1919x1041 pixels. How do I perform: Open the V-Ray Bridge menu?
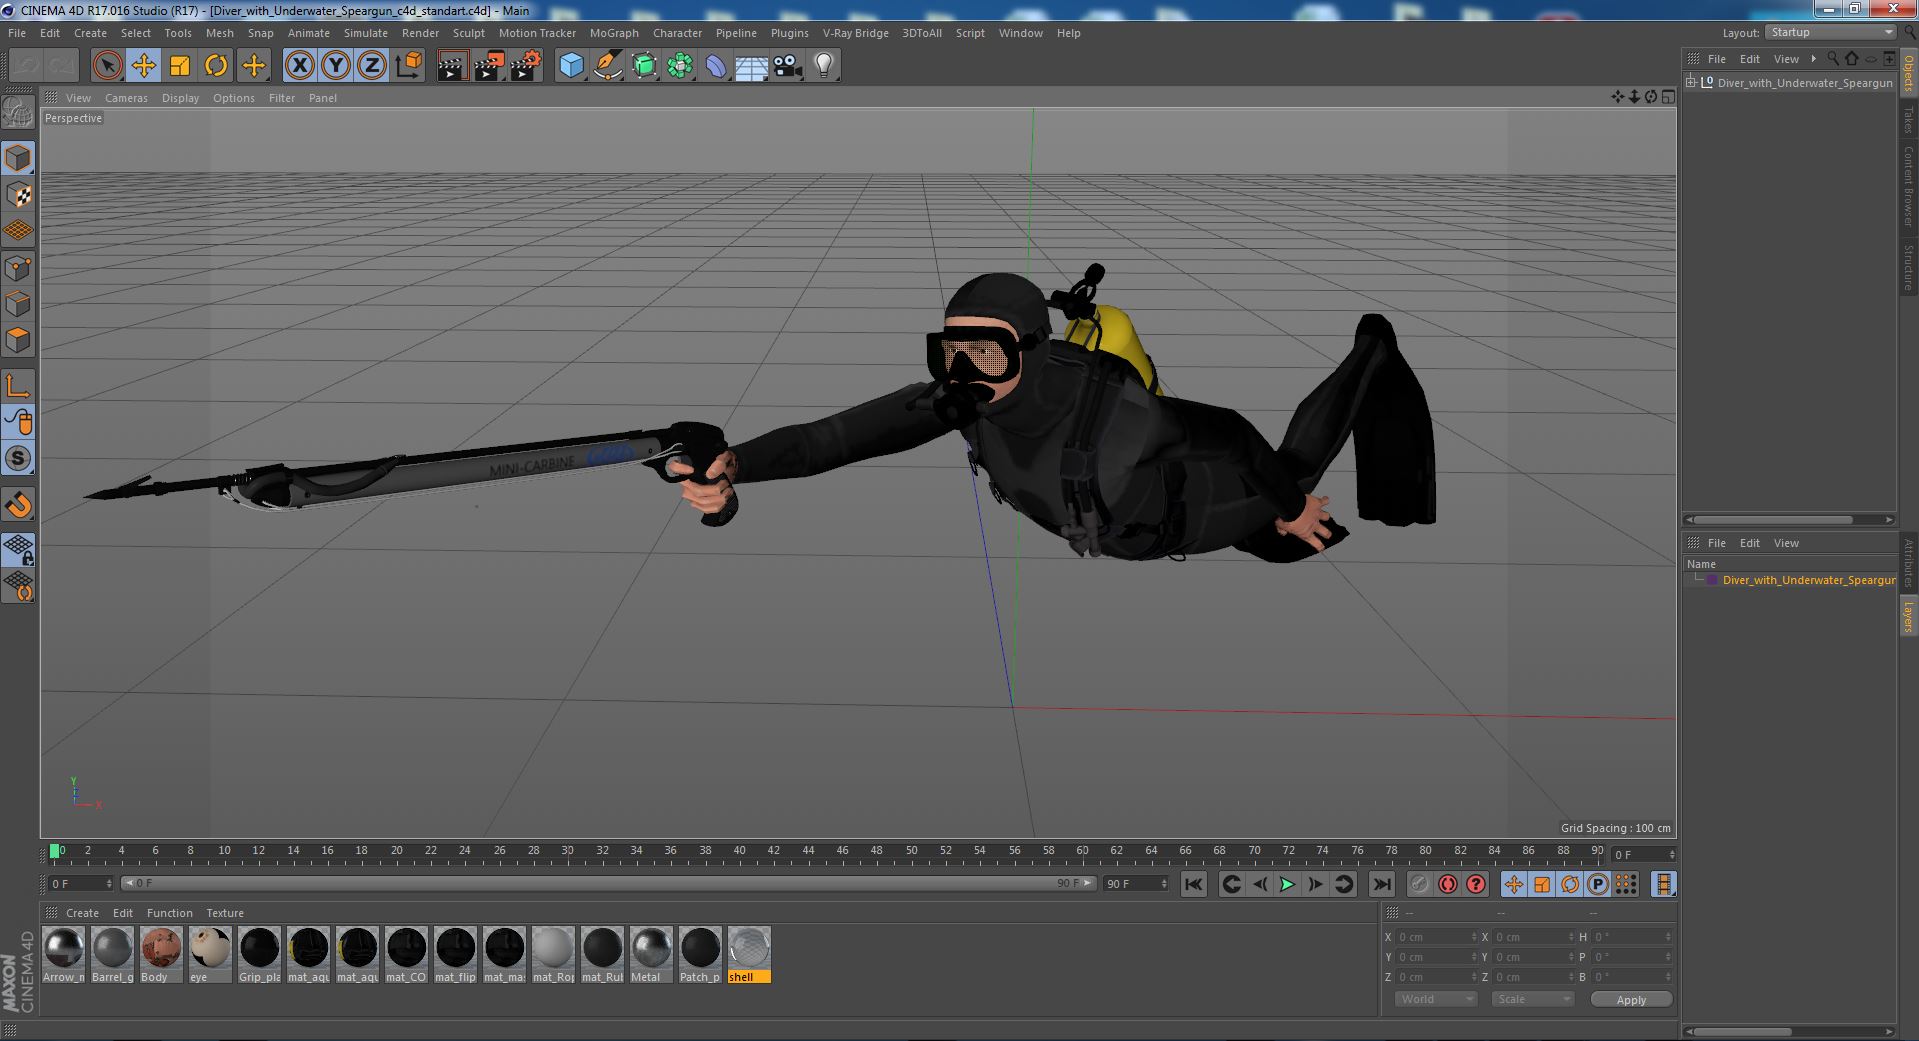[x=855, y=33]
